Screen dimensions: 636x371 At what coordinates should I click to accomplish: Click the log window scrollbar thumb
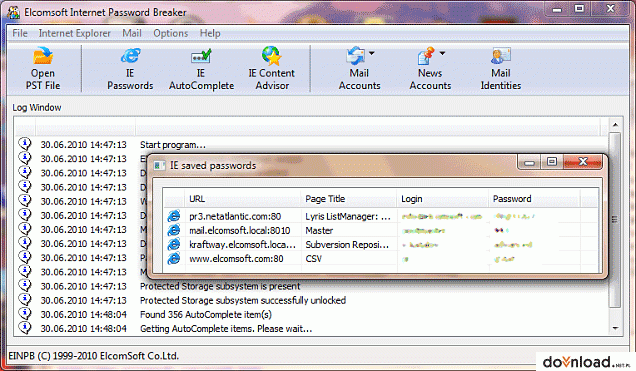pyautogui.click(x=615, y=220)
